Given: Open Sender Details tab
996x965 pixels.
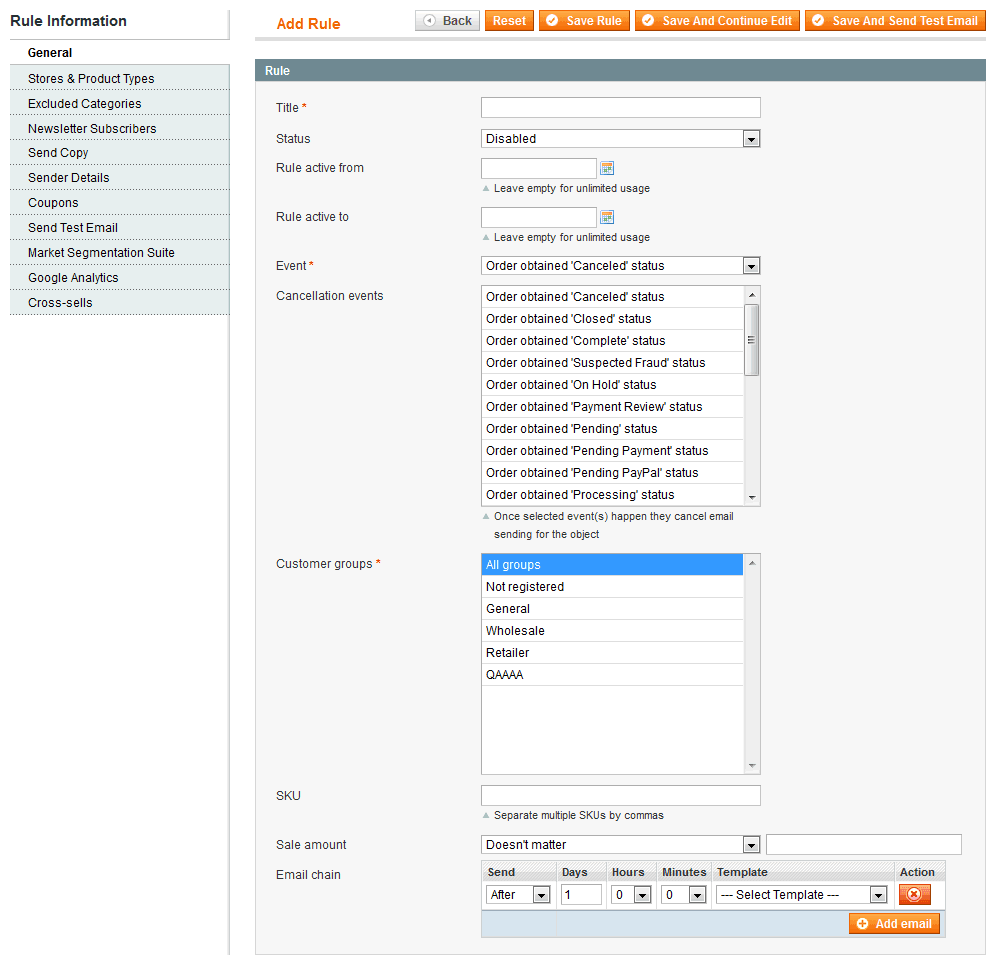Looking at the screenshot, I should (119, 178).
